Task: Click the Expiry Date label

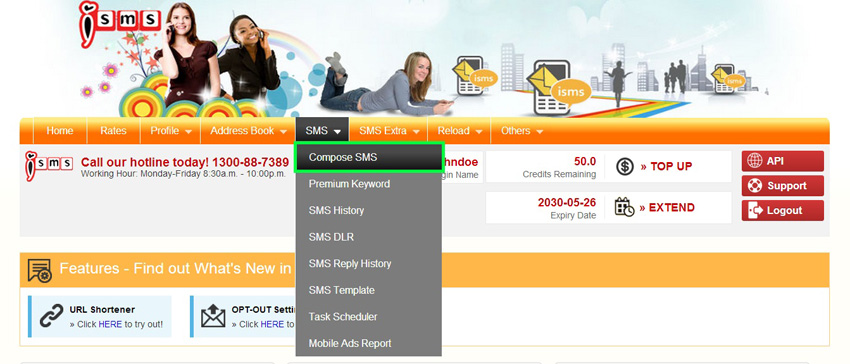Action: tap(573, 215)
